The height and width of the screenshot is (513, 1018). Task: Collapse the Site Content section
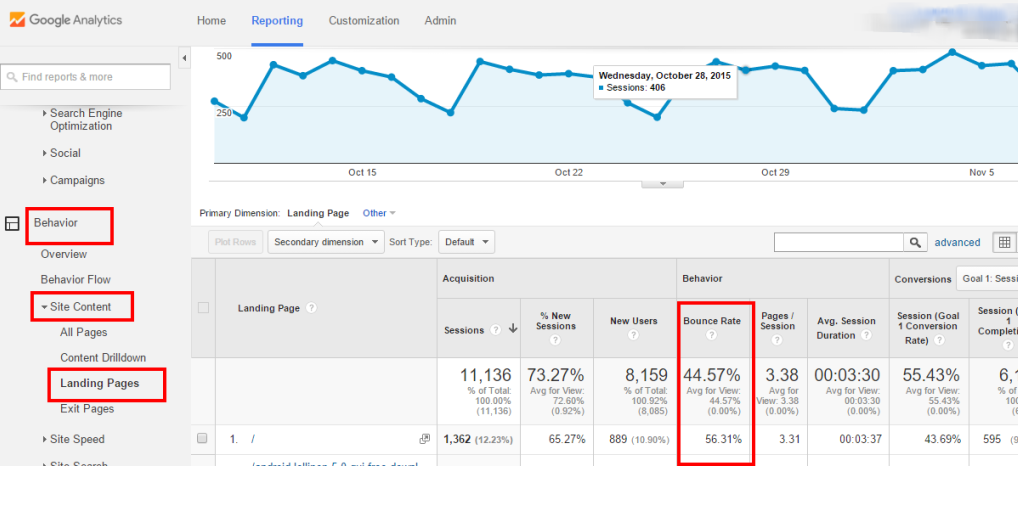click(x=77, y=307)
